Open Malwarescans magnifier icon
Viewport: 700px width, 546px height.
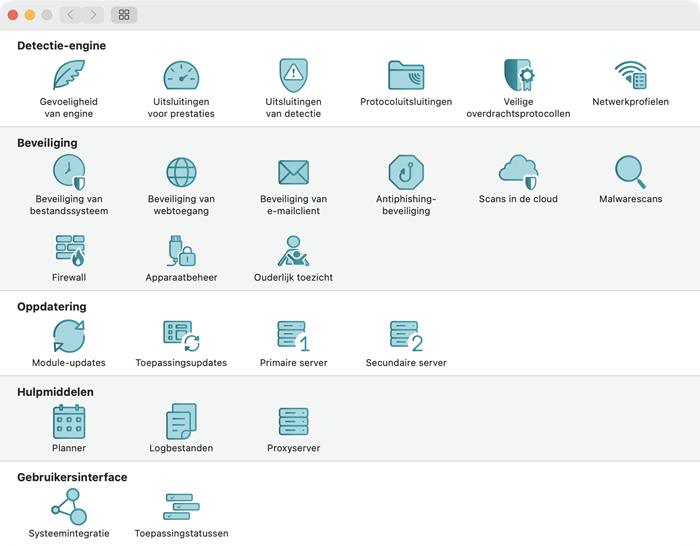tap(631, 172)
